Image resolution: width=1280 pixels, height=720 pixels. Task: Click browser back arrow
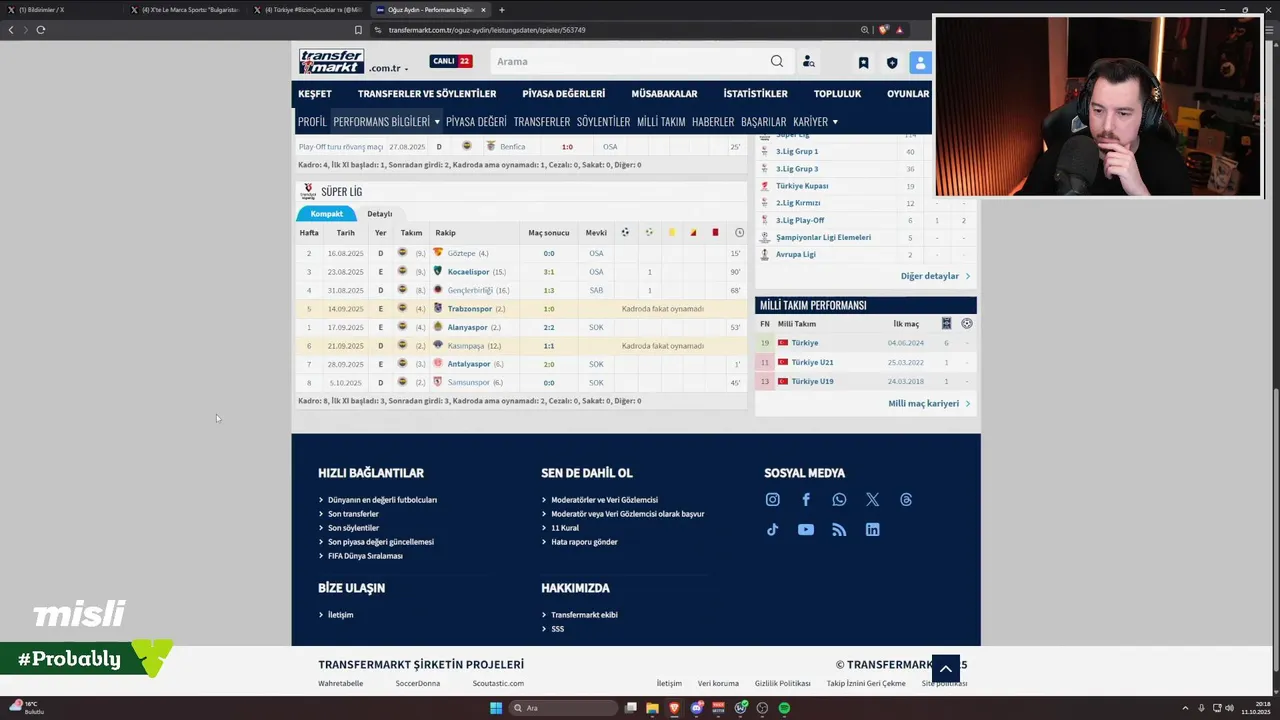point(11,30)
